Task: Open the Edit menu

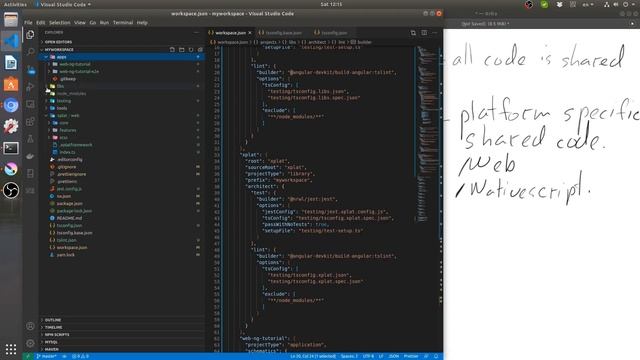Action: point(40,22)
